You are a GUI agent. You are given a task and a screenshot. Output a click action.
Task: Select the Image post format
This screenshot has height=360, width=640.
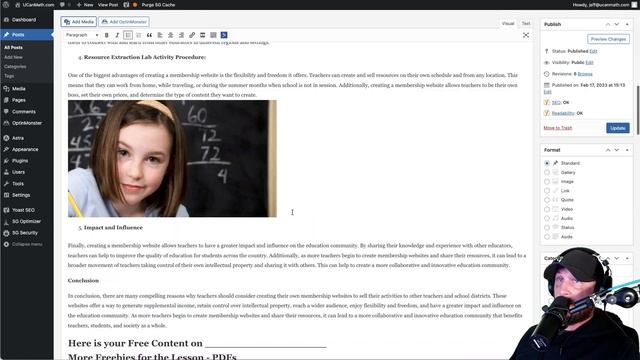click(547, 181)
